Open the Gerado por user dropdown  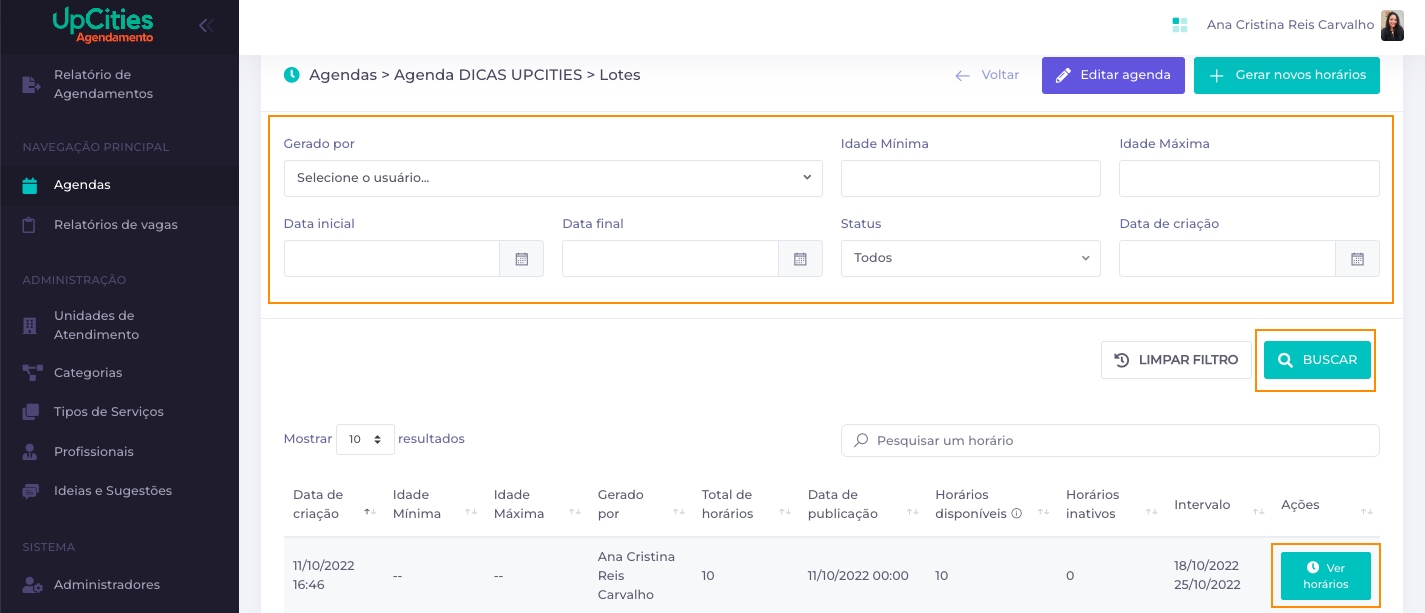tap(553, 178)
